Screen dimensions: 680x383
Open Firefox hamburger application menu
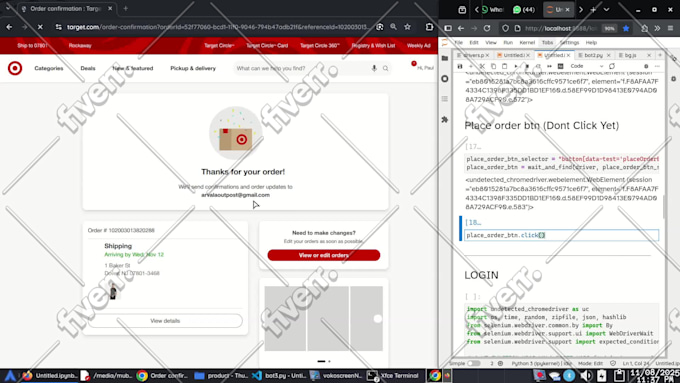coord(670,28)
